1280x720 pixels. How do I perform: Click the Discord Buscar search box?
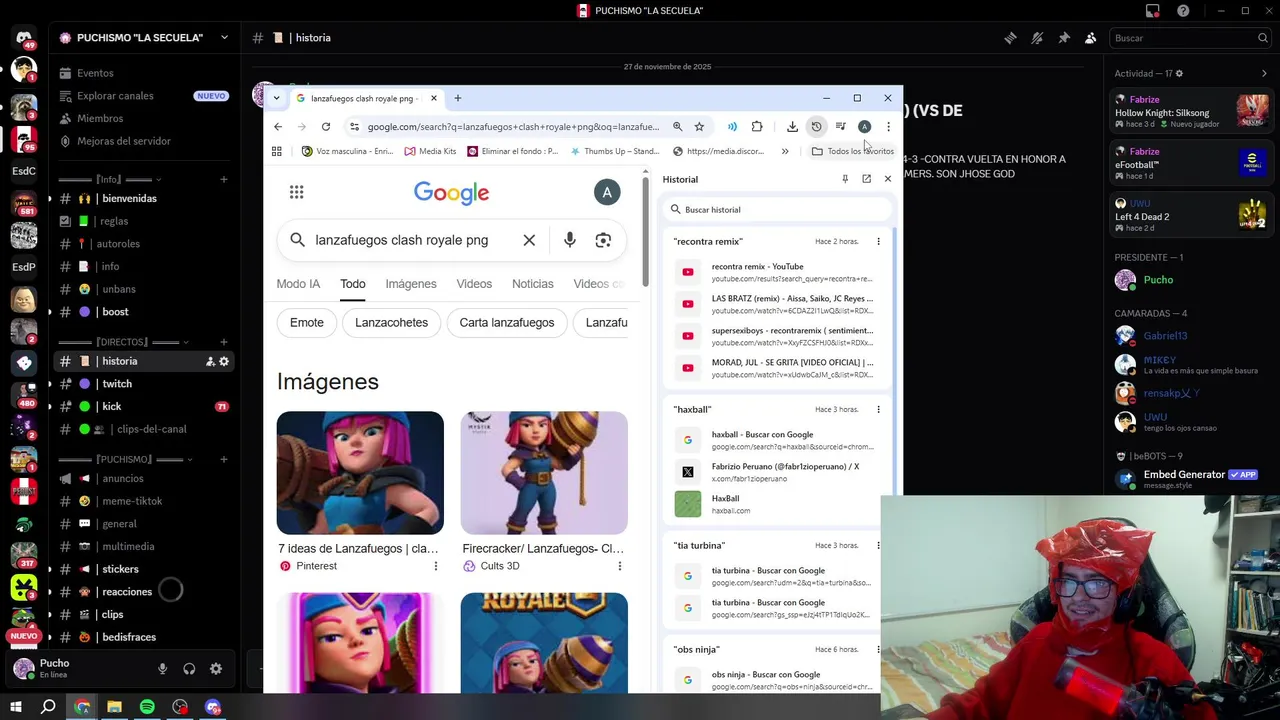click(x=1191, y=38)
